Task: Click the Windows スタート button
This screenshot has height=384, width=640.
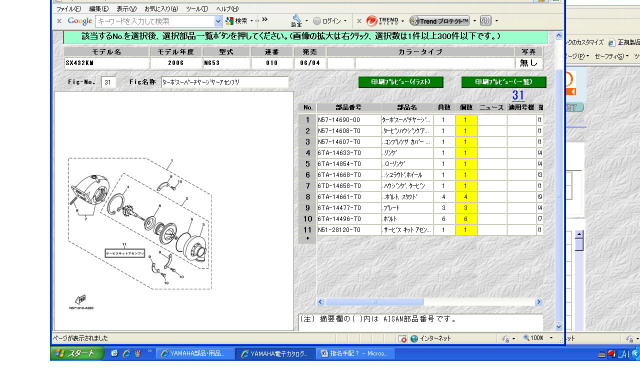Action: coord(77,353)
